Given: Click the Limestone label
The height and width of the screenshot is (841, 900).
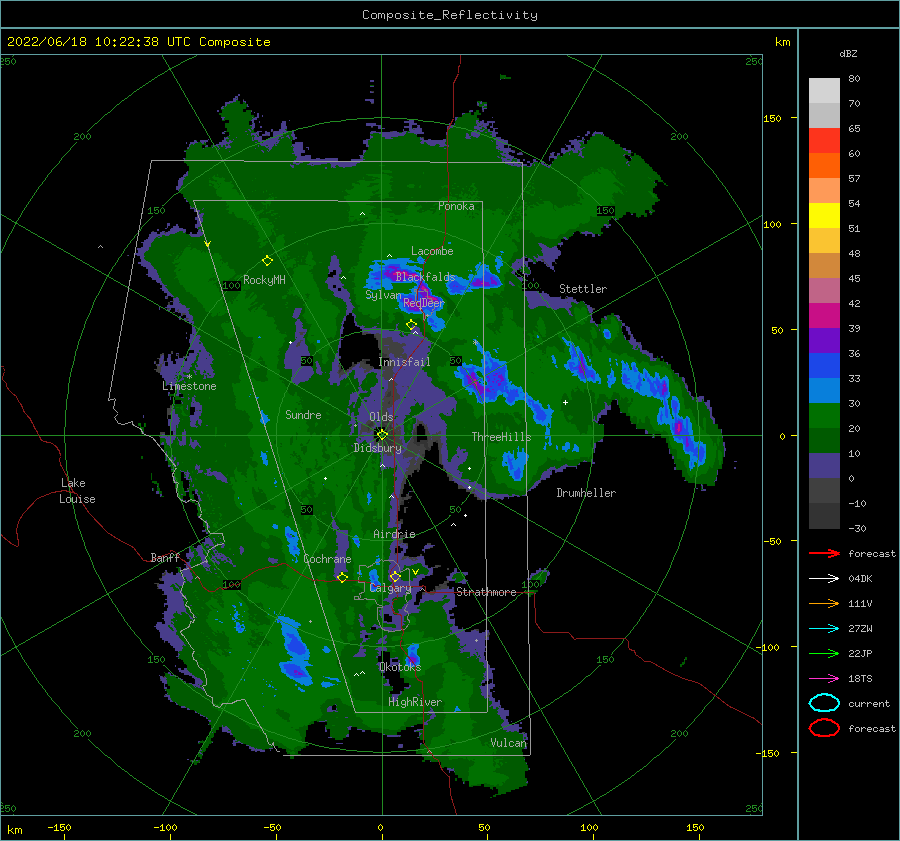Looking at the screenshot, I should (x=189, y=386).
